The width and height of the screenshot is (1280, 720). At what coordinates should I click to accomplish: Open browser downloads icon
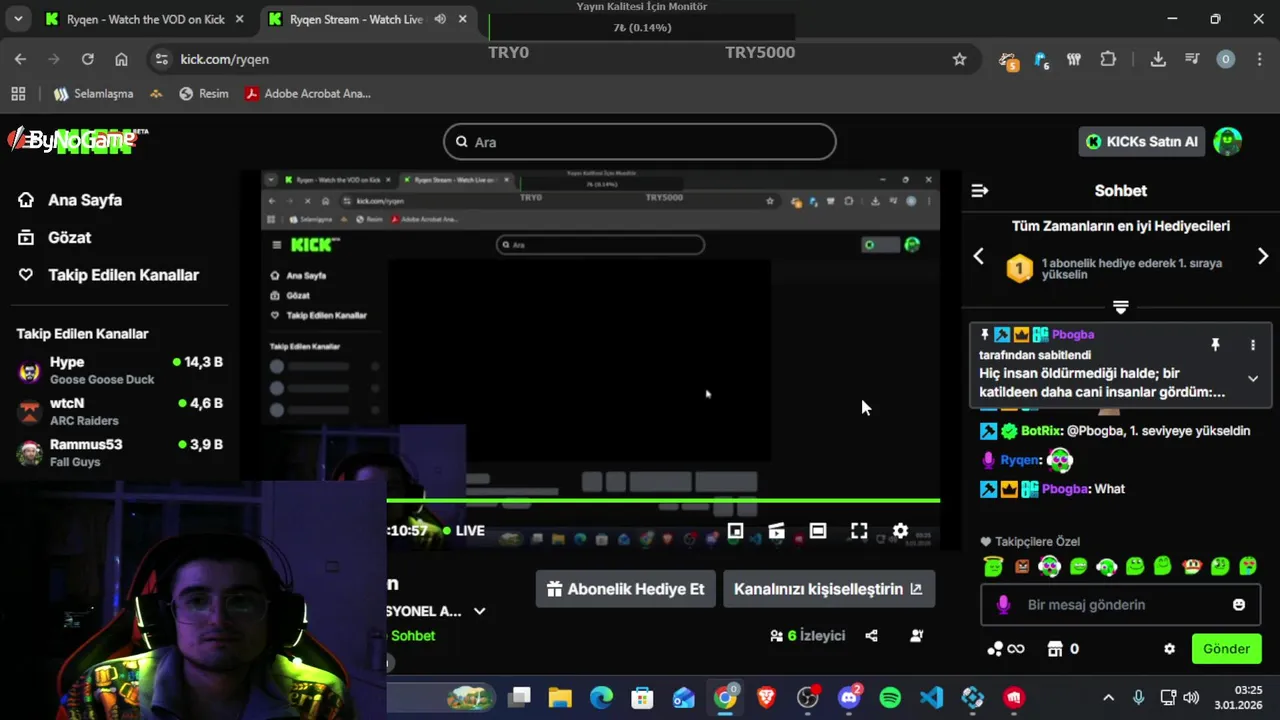pos(1158,59)
